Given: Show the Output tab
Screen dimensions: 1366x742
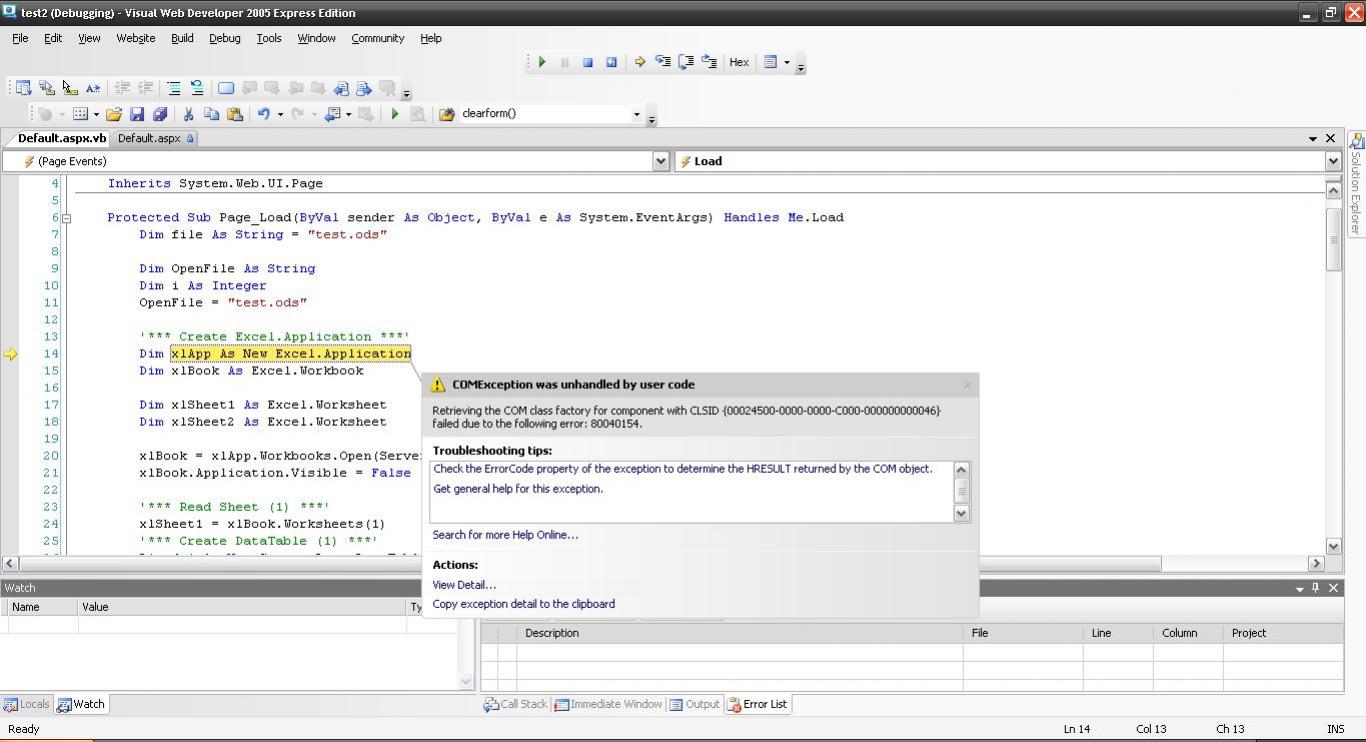Looking at the screenshot, I should (694, 704).
